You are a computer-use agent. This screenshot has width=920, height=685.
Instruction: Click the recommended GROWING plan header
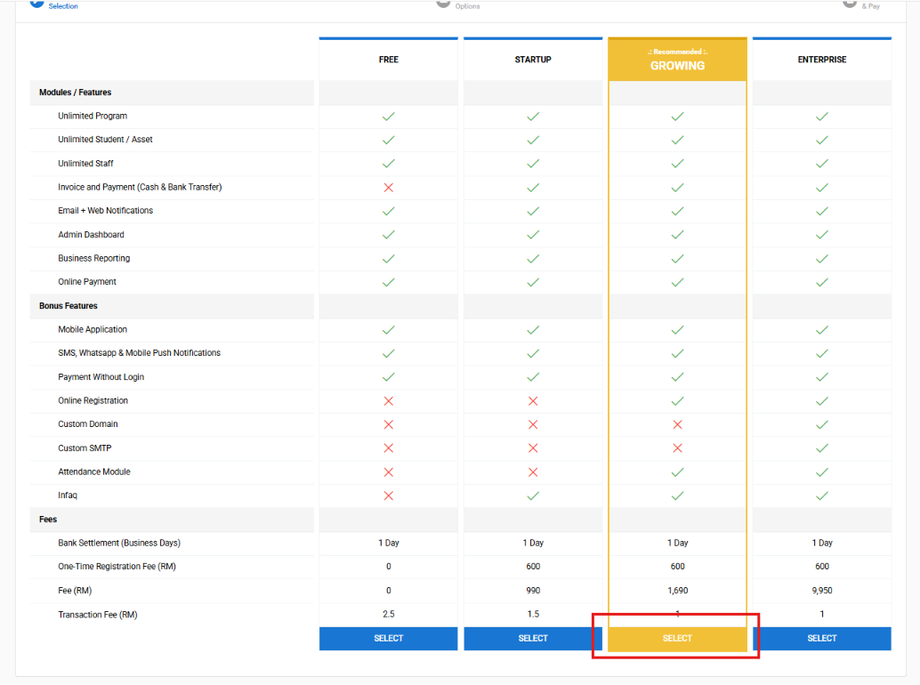(x=677, y=59)
